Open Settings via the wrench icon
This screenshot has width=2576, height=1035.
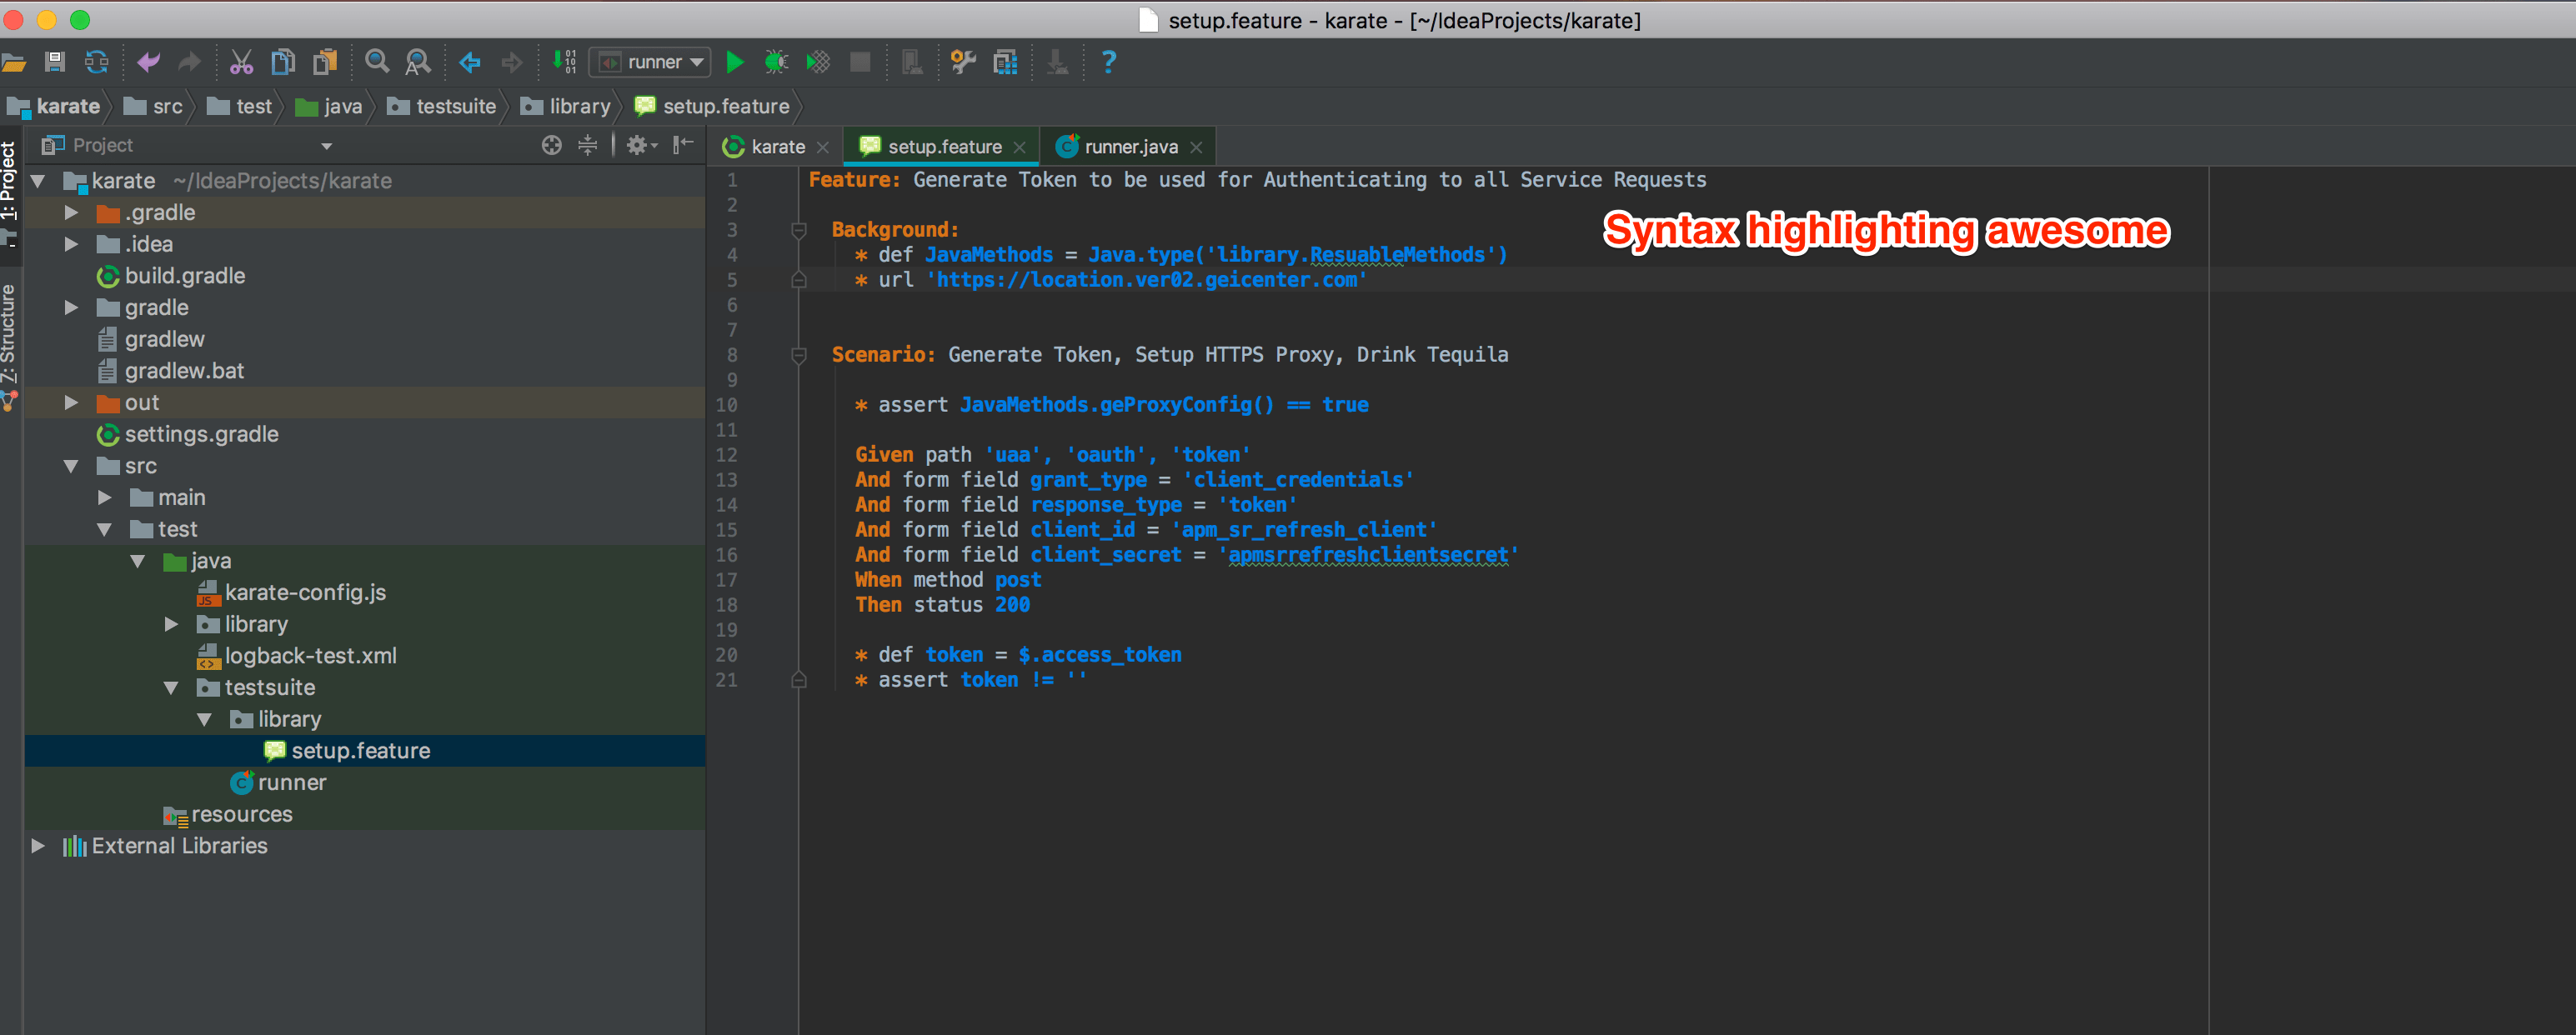click(x=963, y=62)
